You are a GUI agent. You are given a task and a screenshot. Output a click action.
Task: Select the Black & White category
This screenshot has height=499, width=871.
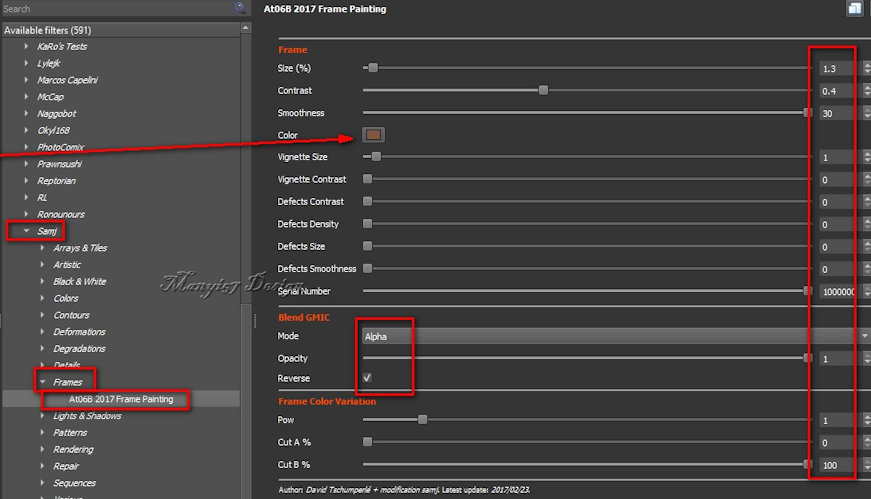tap(79, 282)
